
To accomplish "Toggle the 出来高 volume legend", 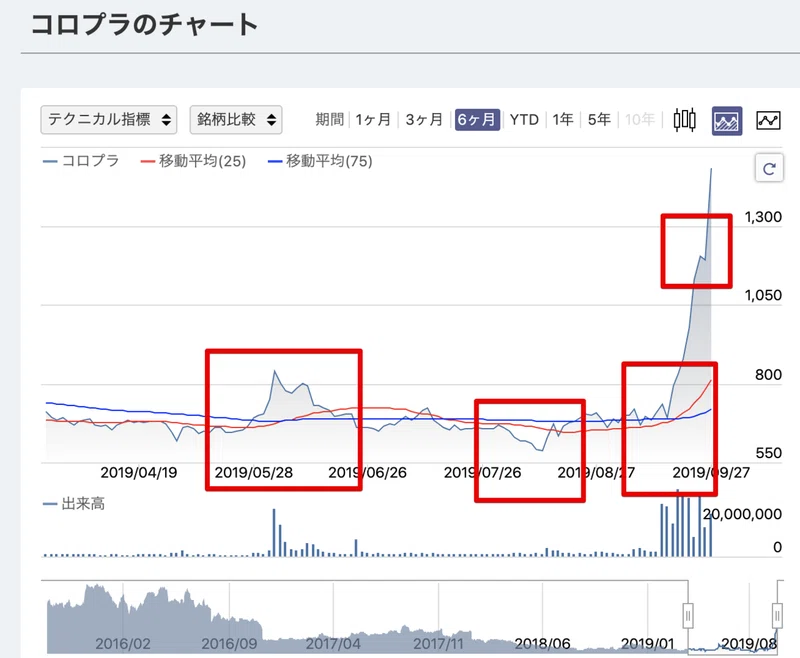I will [74, 504].
